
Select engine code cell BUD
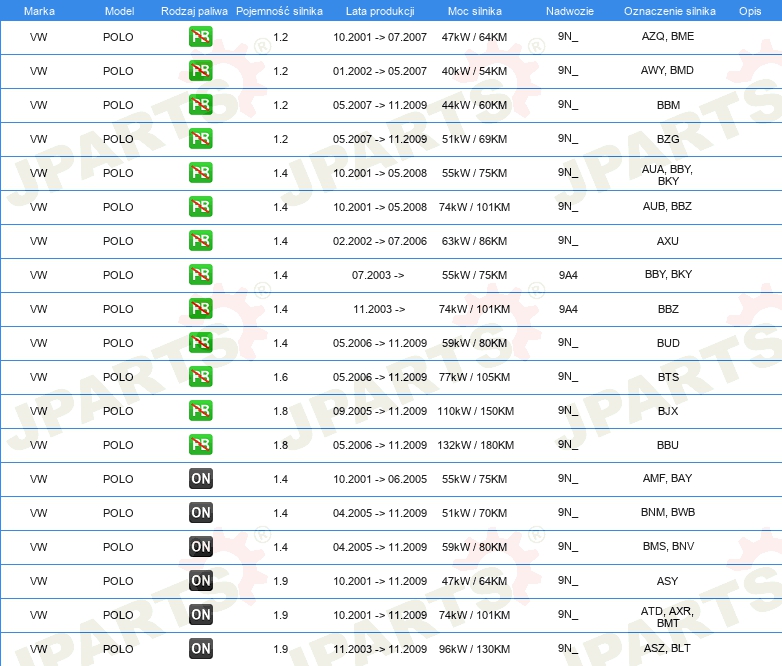668,343
